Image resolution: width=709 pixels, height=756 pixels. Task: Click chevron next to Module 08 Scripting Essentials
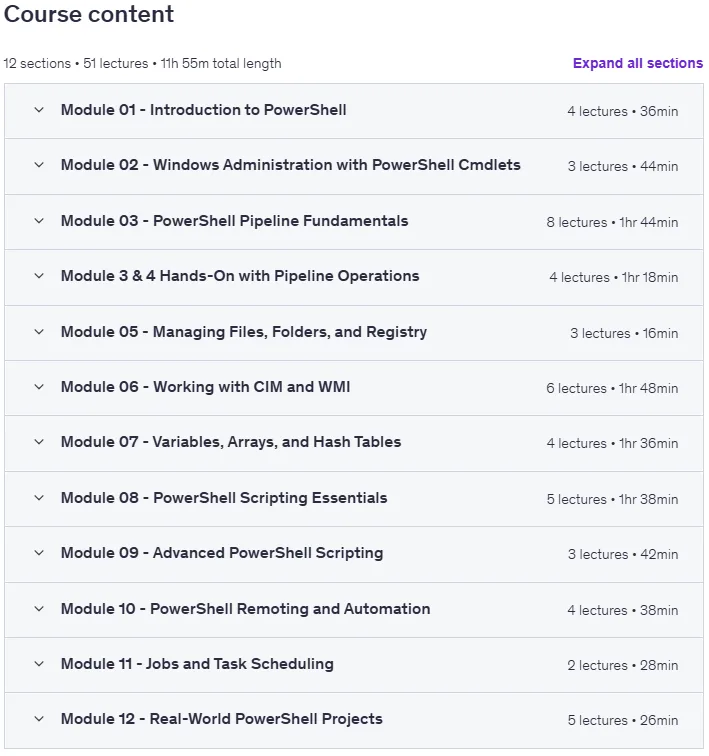point(39,498)
